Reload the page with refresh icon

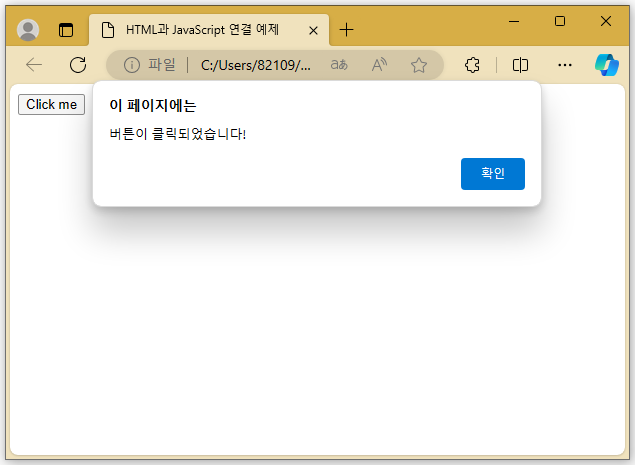78,65
